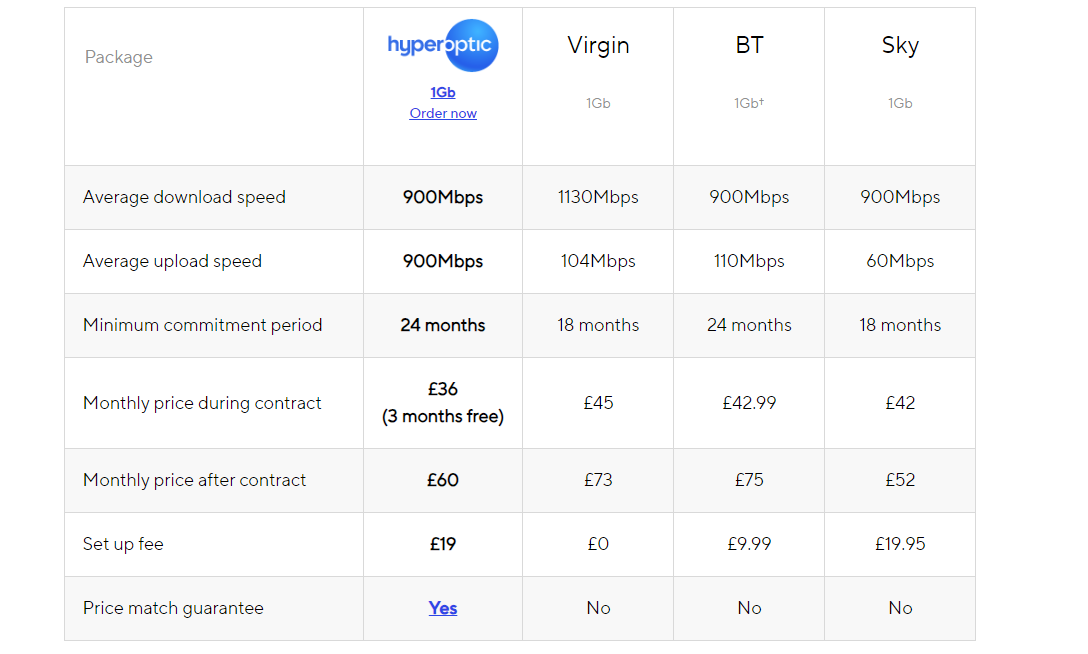Image resolution: width=1088 pixels, height=654 pixels.
Task: Click Sky's 60Mbps upload speed cell
Action: [x=900, y=261]
